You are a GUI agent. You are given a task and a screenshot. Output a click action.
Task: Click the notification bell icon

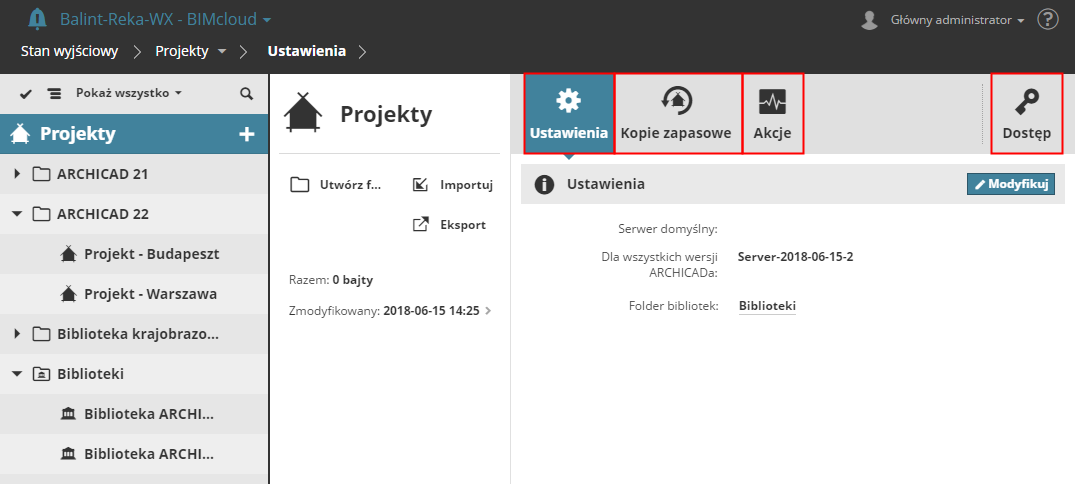click(37, 19)
